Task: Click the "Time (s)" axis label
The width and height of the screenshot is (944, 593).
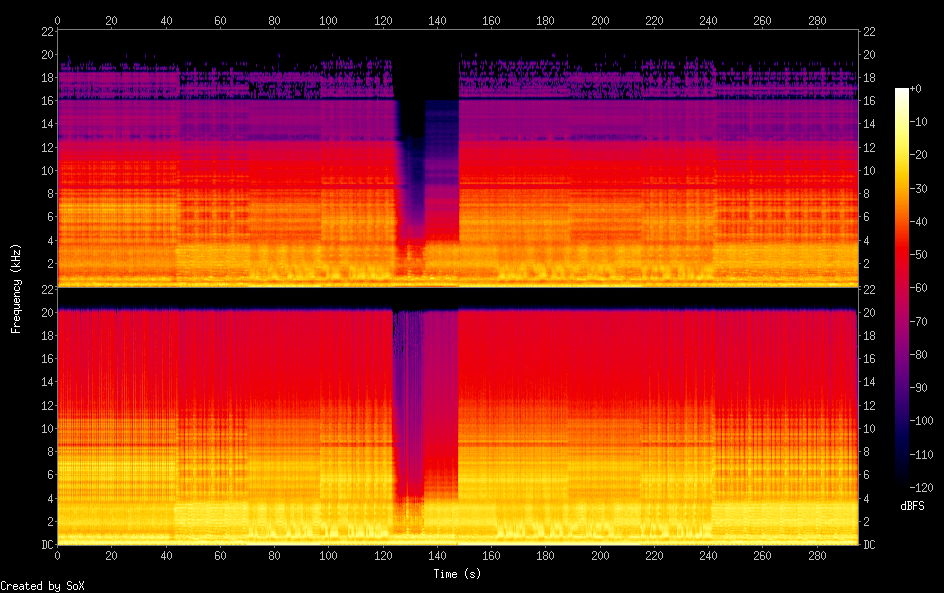Action: pos(458,574)
